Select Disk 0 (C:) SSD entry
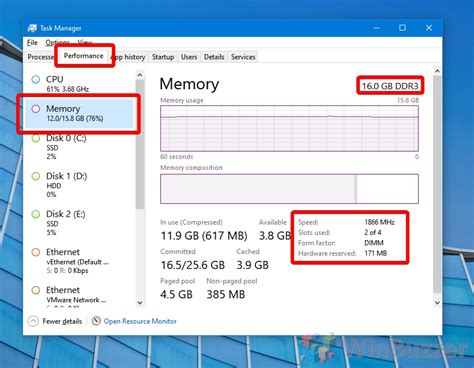This screenshot has width=474, height=368. tap(79, 147)
